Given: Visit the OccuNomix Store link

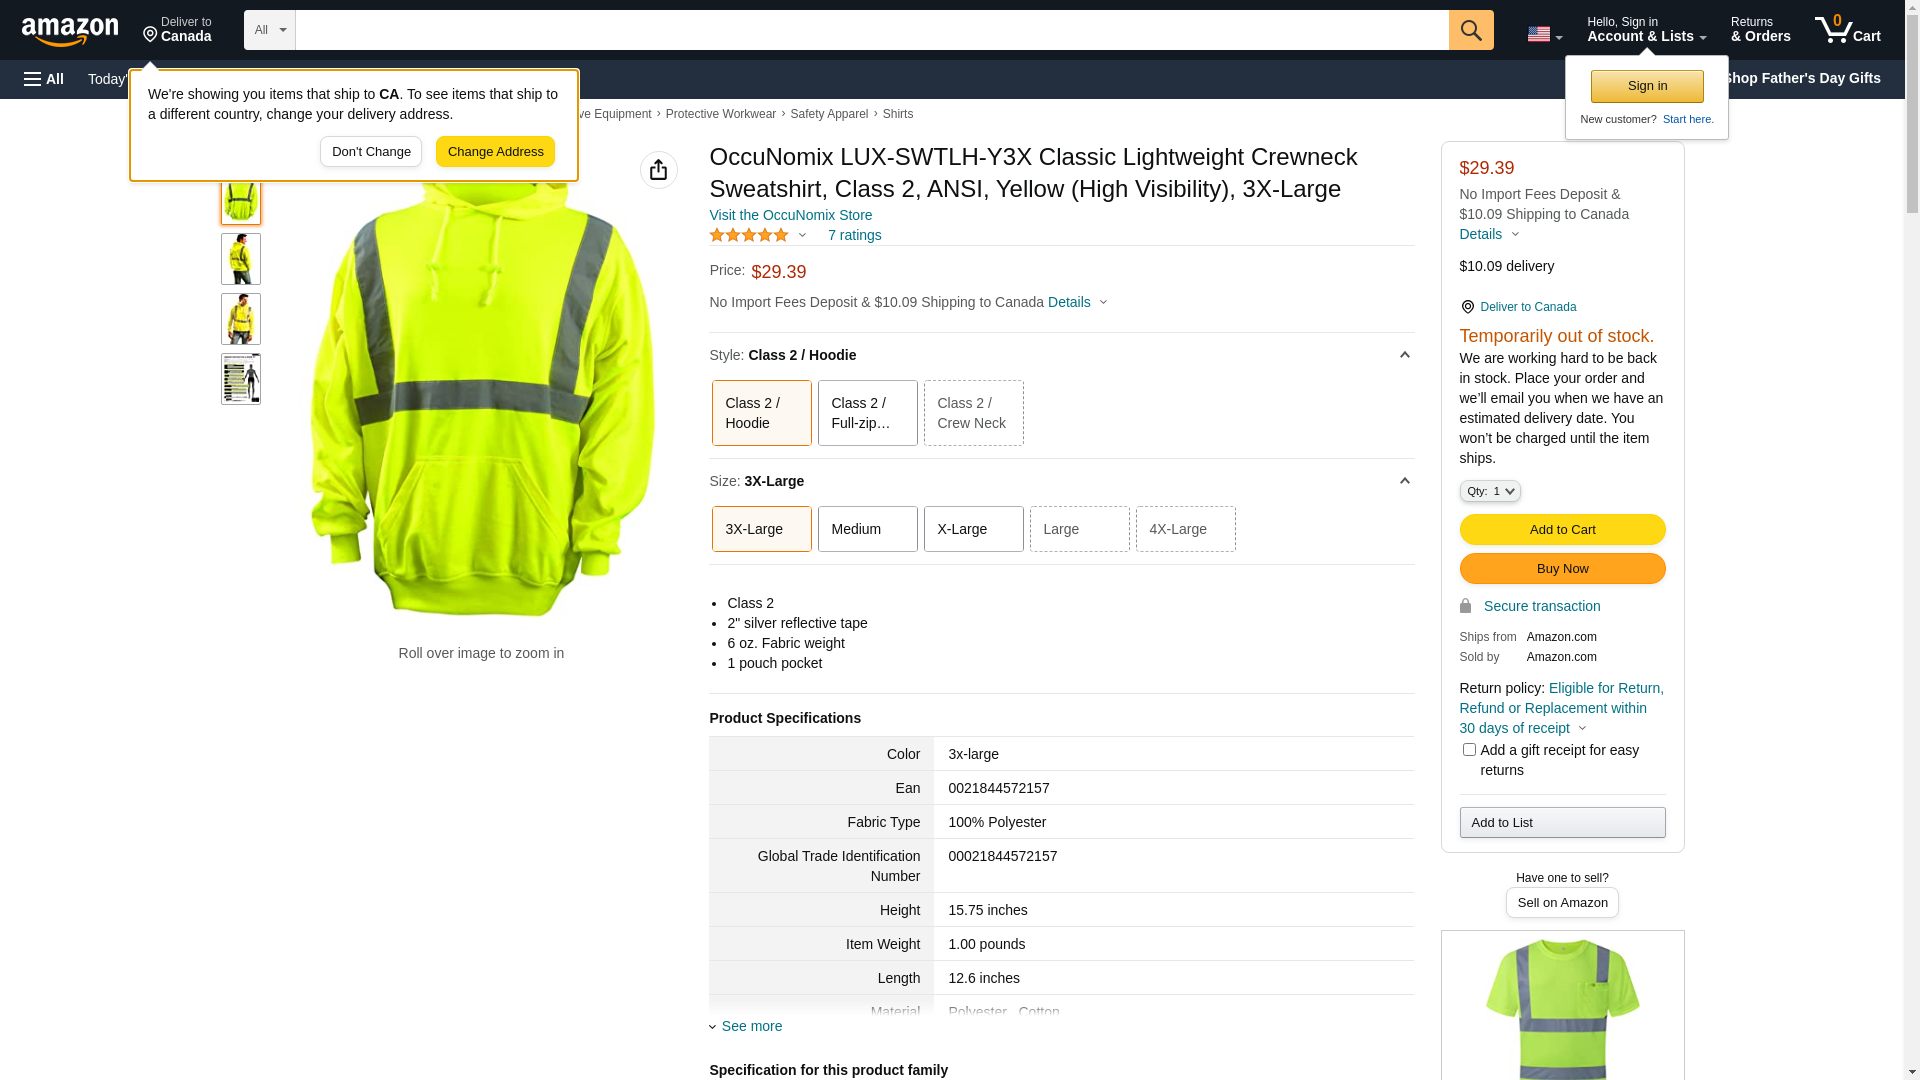Looking at the screenshot, I should (x=790, y=215).
